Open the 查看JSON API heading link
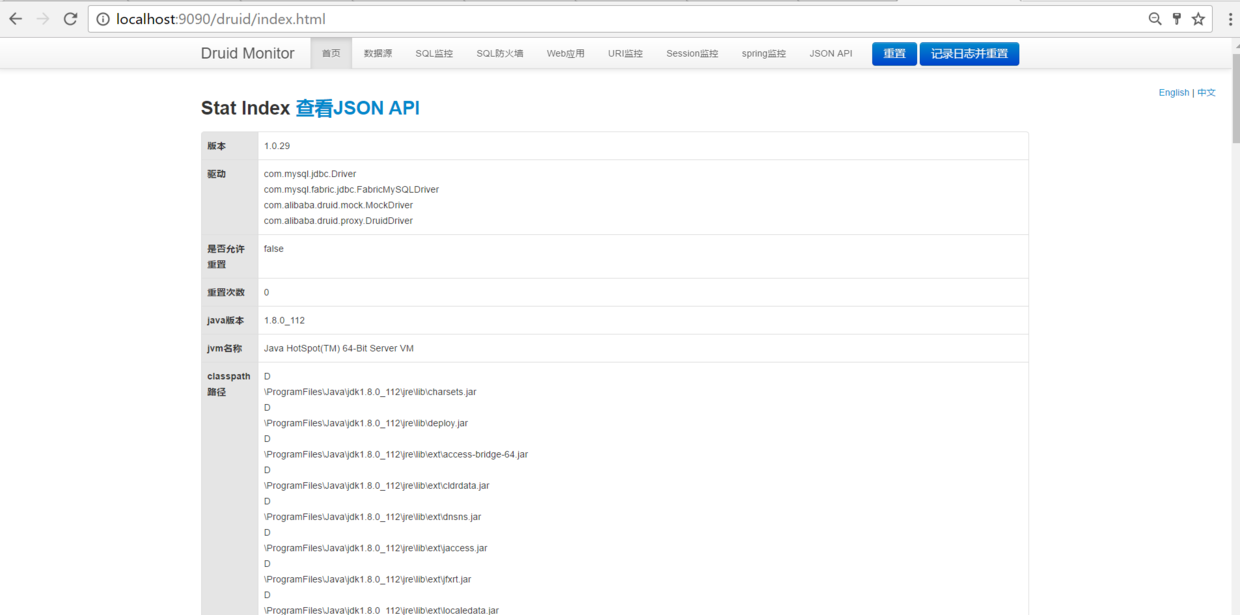Image resolution: width=1240 pixels, height=615 pixels. tap(357, 108)
